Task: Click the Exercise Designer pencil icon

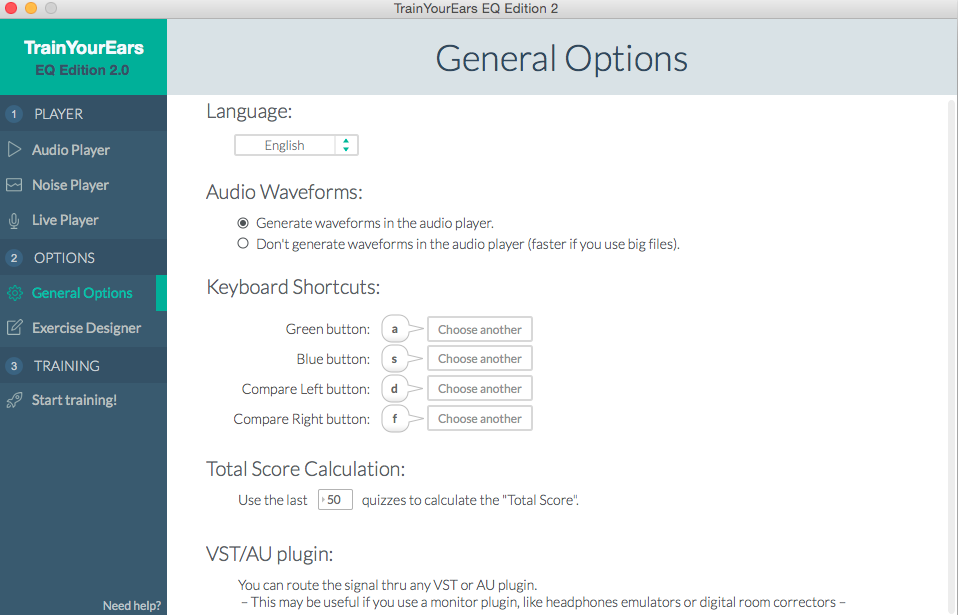Action: coord(14,328)
